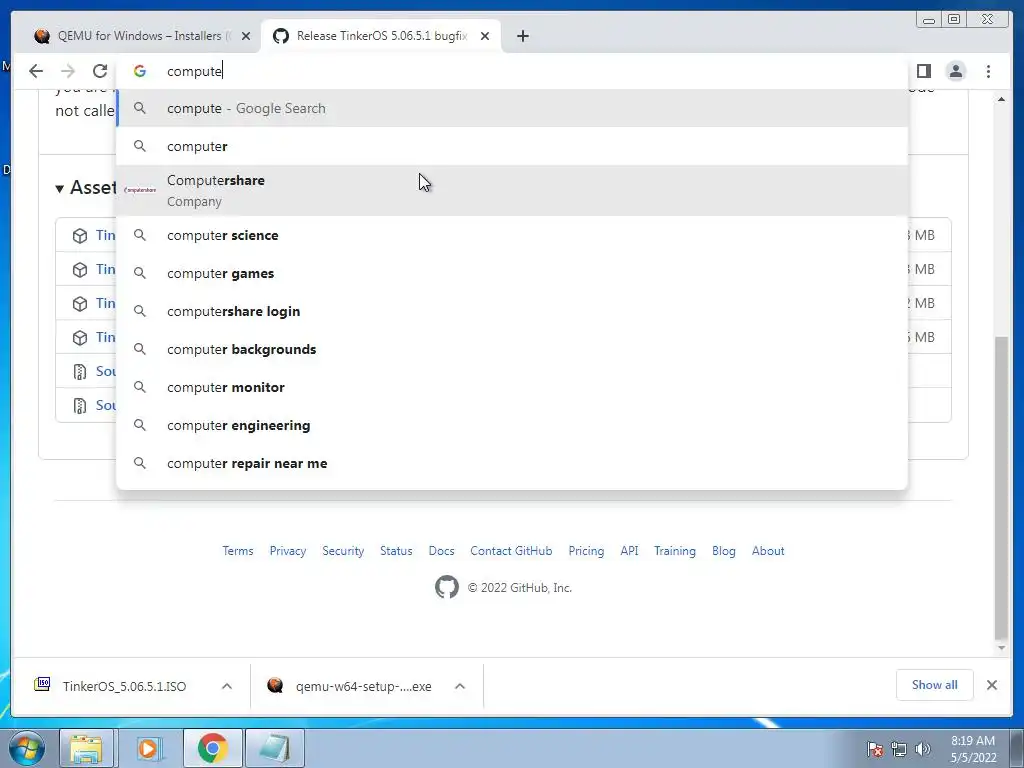Open the Status footer link
Screen dimensions: 1024x768
(396, 551)
